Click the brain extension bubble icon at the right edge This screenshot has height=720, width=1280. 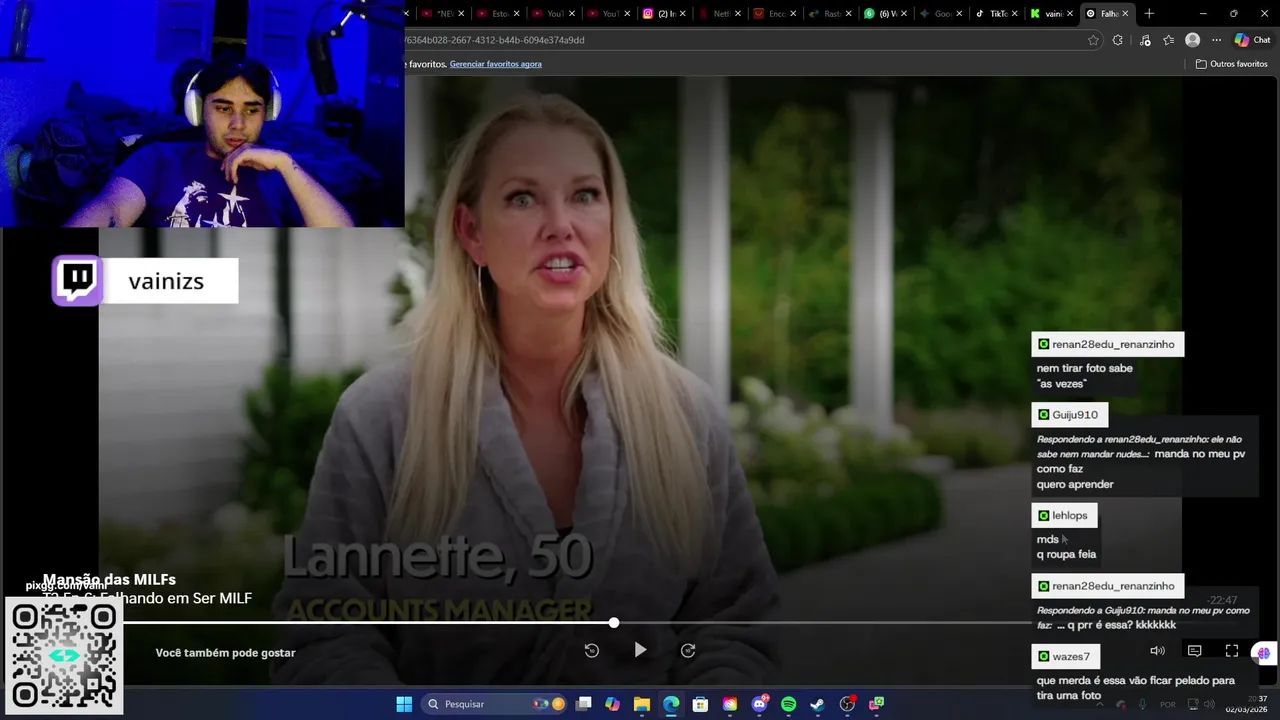(x=1264, y=653)
